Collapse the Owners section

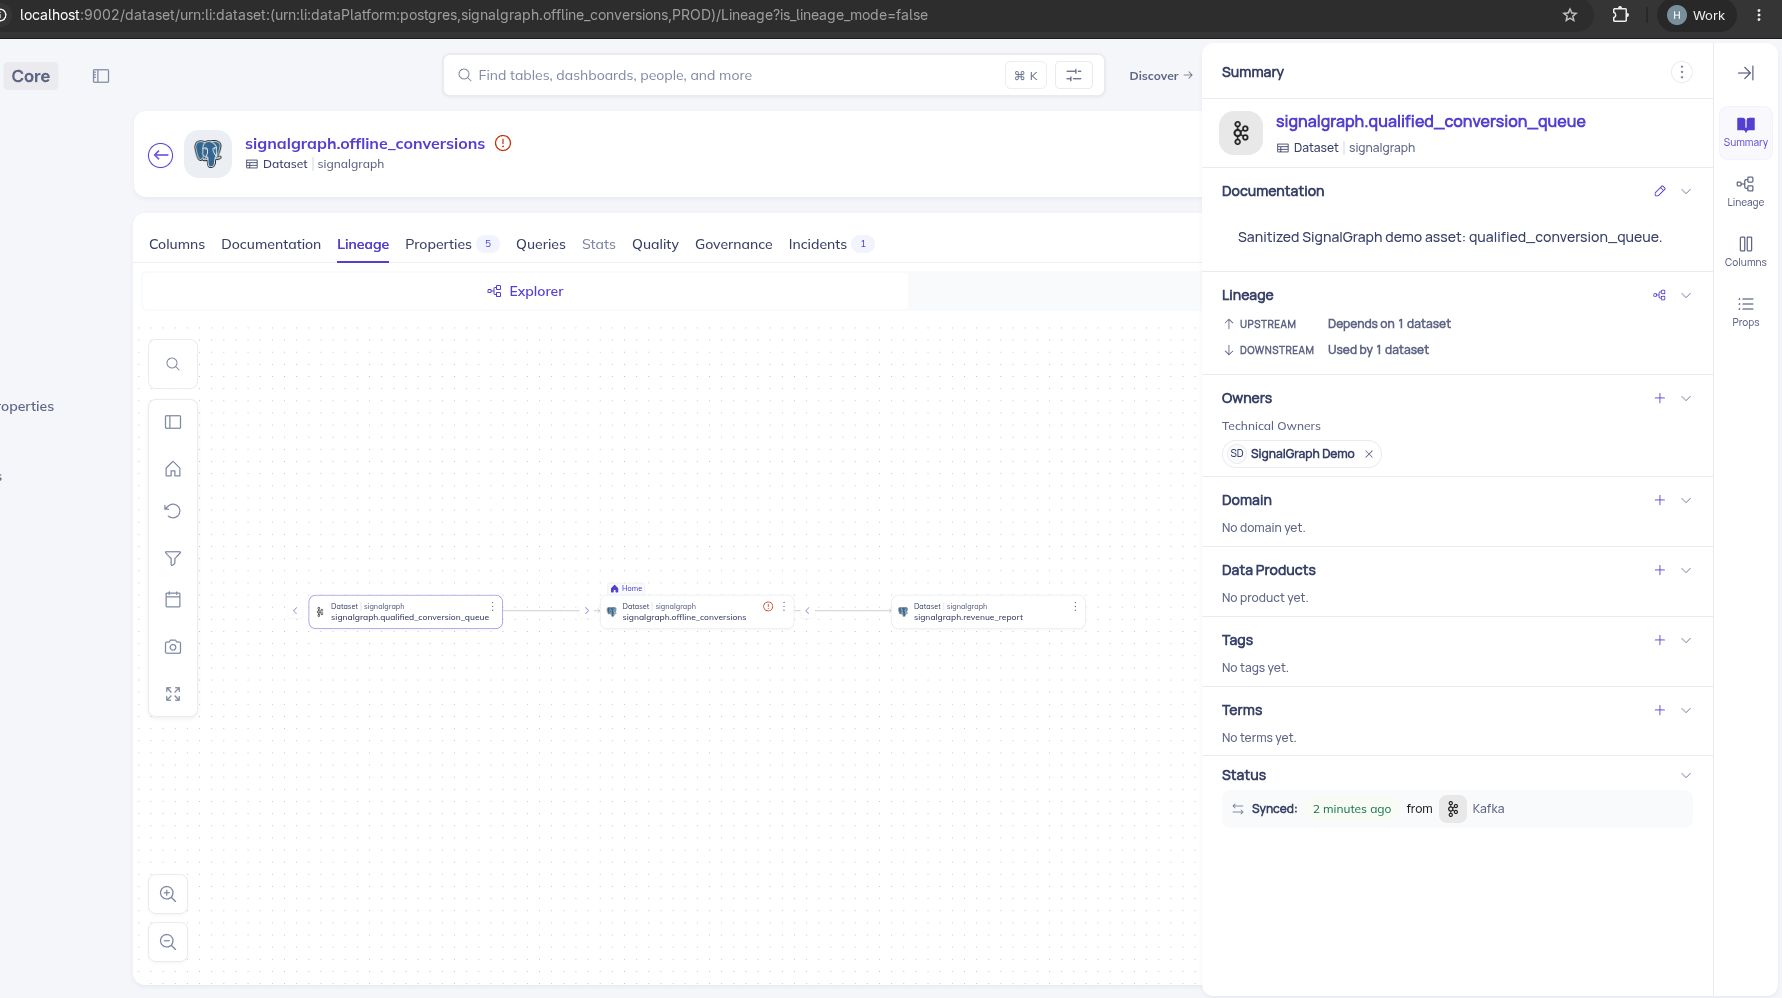tap(1686, 398)
